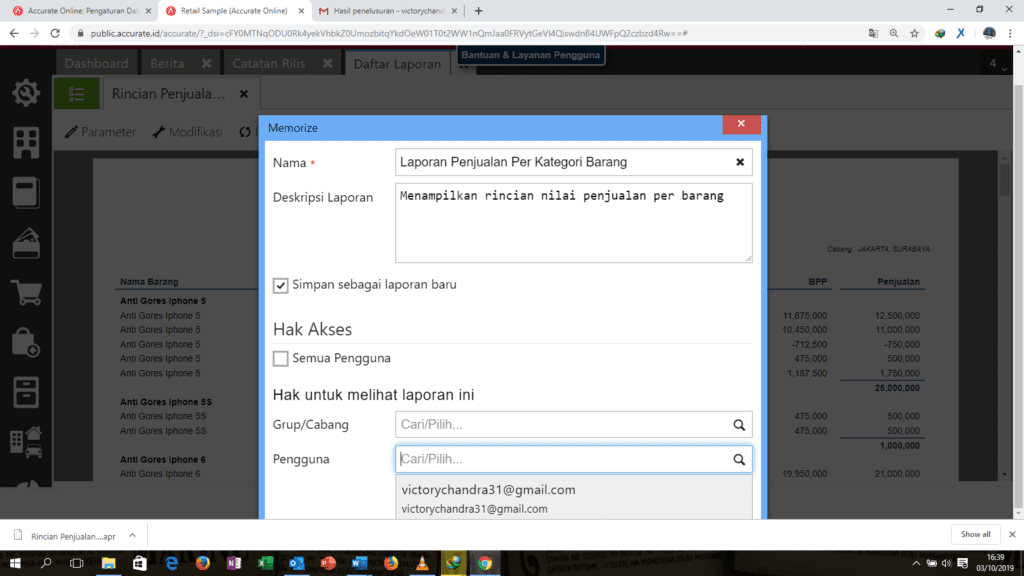Switch to the Berita tab
This screenshot has width=1024, height=576.
point(167,63)
